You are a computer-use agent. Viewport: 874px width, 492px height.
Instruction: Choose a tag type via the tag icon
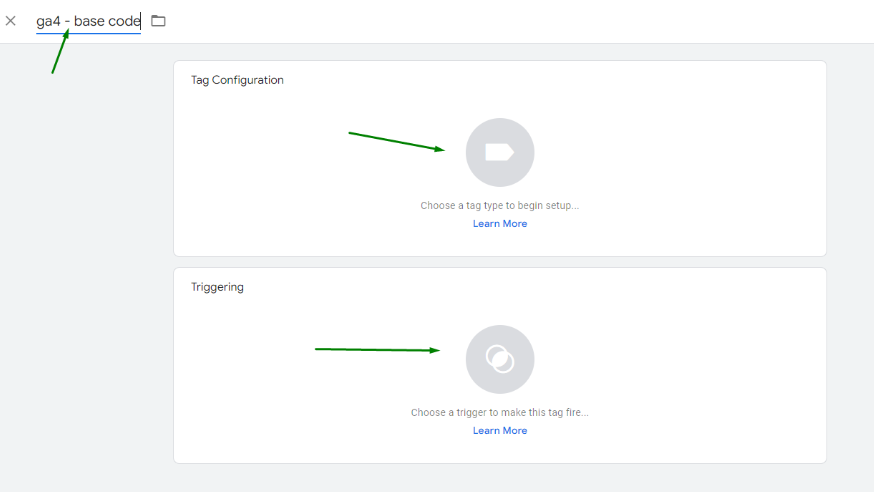[500, 152]
